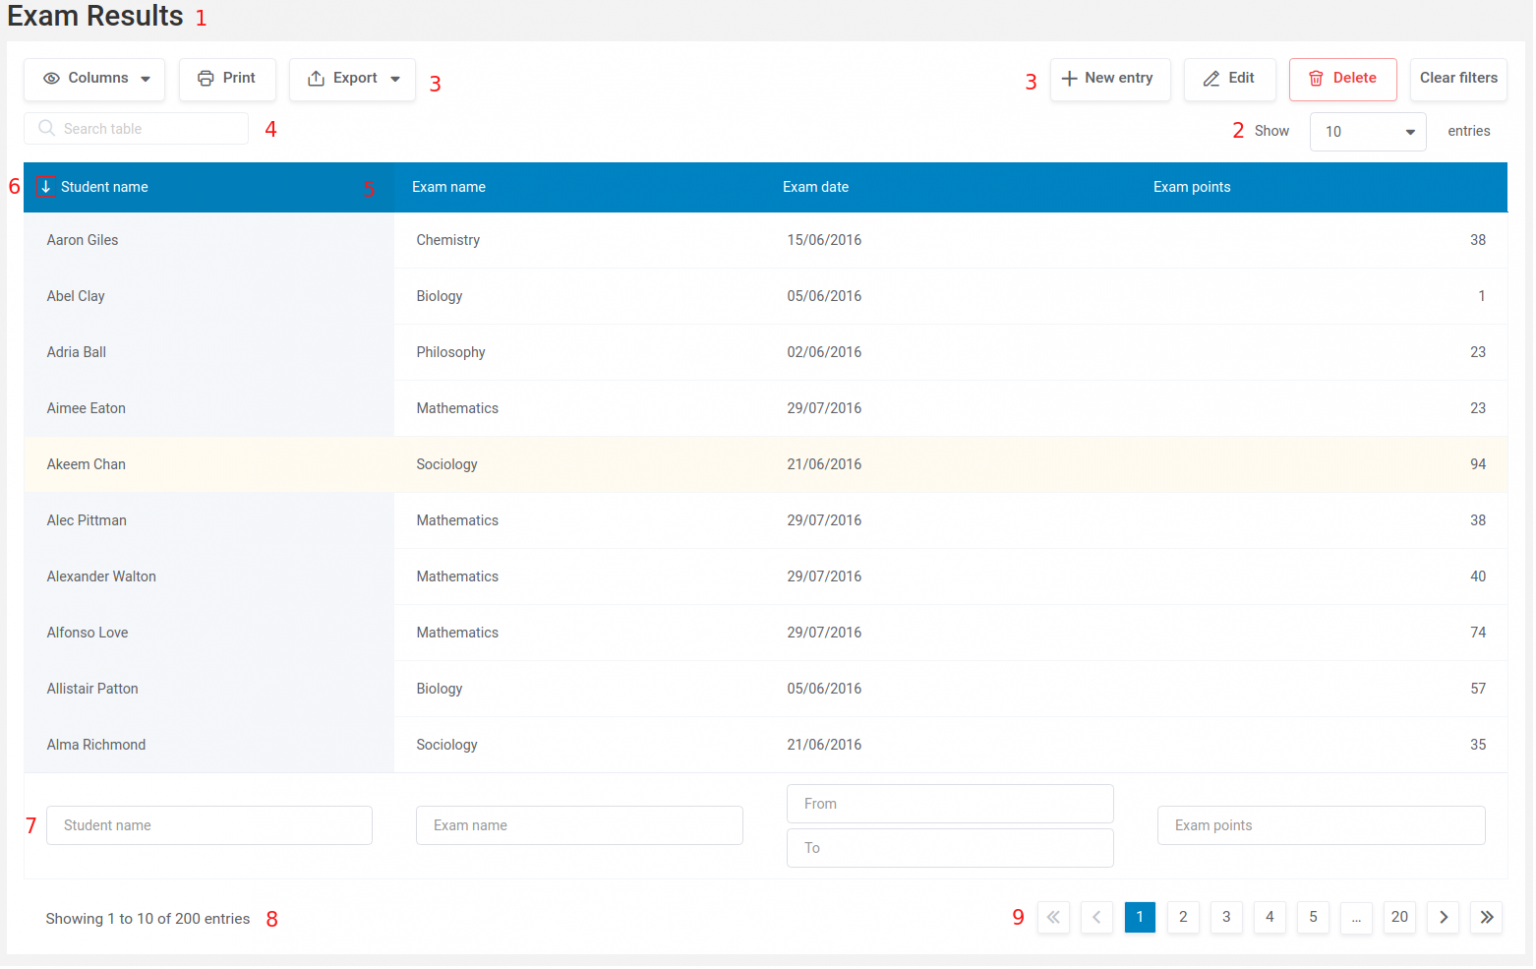
Task: Click the eye icon on Columns button
Action: click(x=51, y=78)
